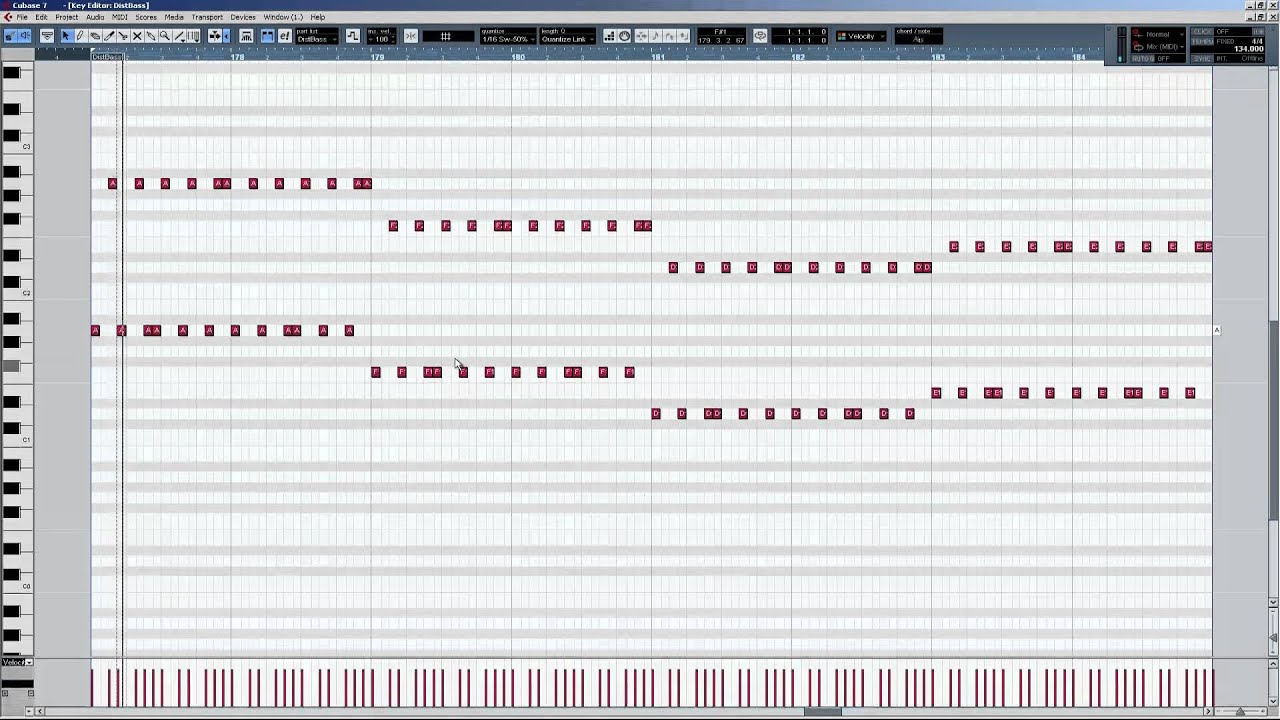Toggle the Independent Track Loop icon
The width and height of the screenshot is (1280, 720).
(760, 36)
